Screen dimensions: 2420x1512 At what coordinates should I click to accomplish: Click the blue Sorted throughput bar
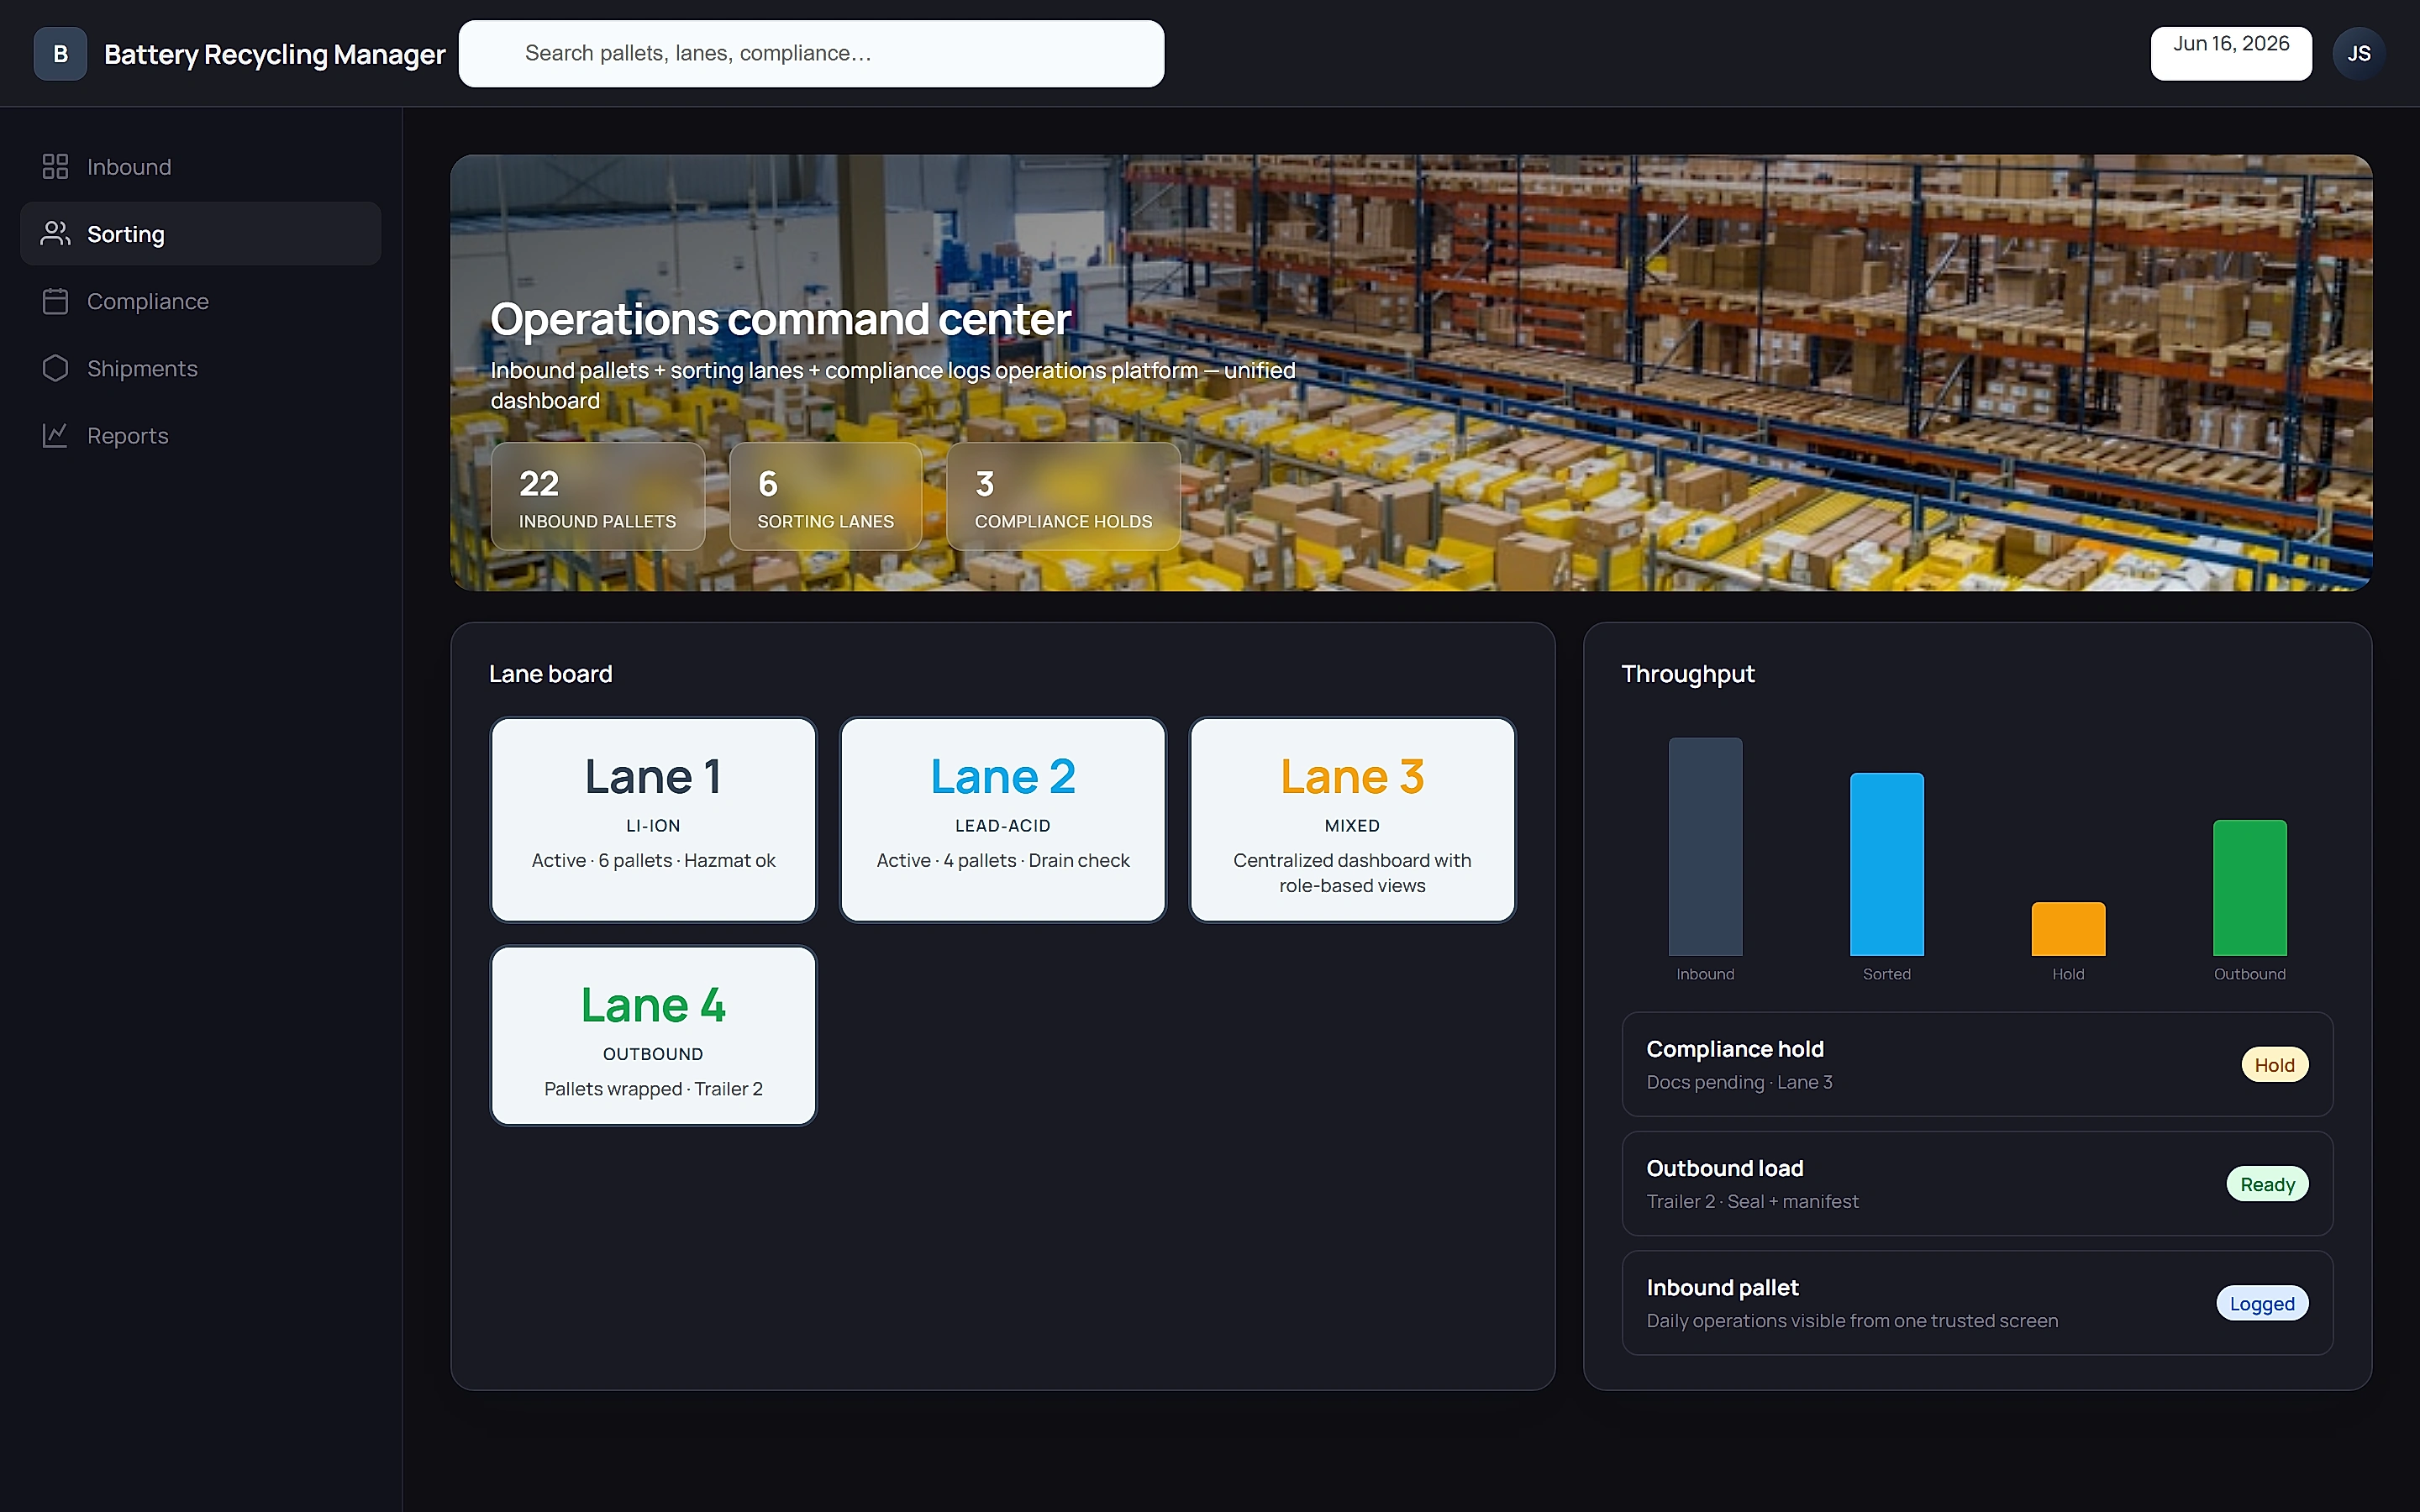click(1886, 864)
